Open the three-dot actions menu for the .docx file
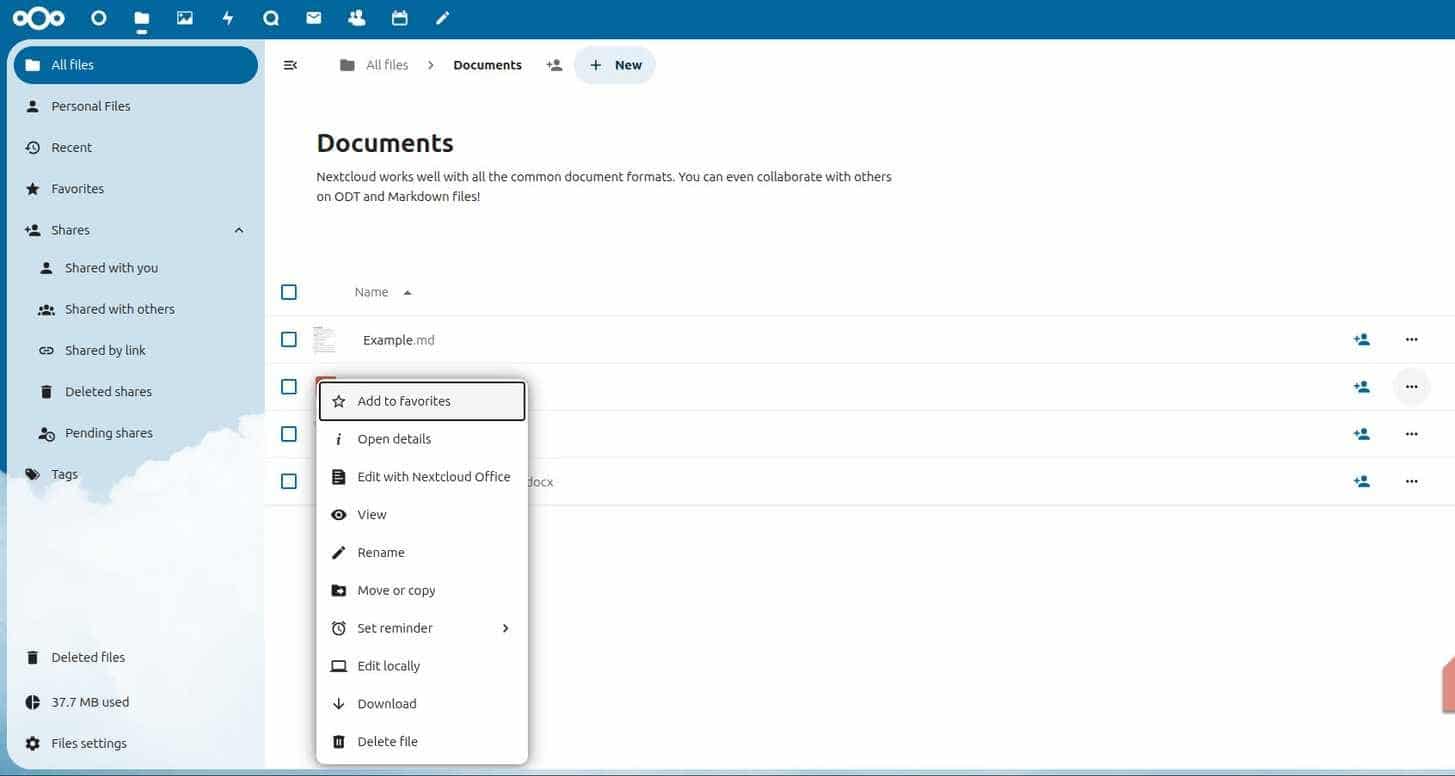This screenshot has height=776, width=1455. (x=1411, y=481)
